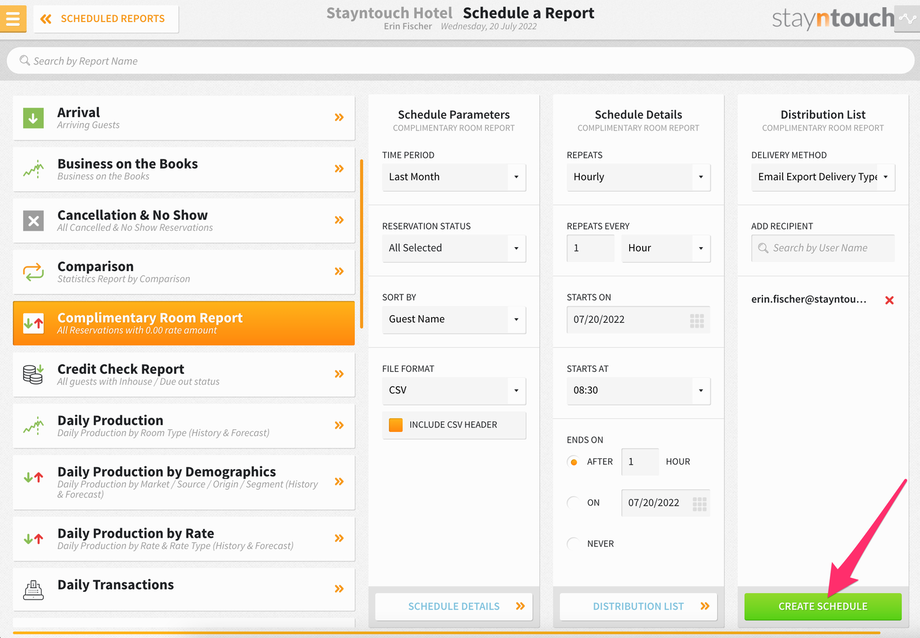Open Daily Production by Rate chevron

(x=339, y=538)
